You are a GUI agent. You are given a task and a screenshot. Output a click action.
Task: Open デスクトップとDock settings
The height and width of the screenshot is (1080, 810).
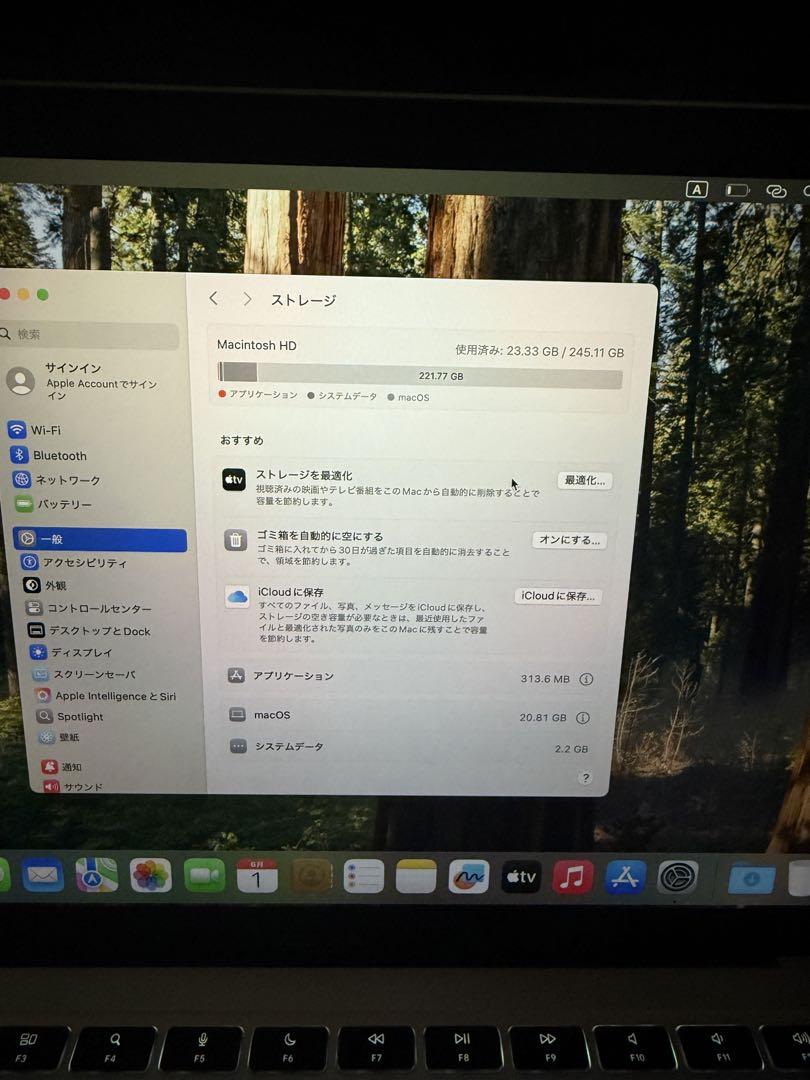89,630
